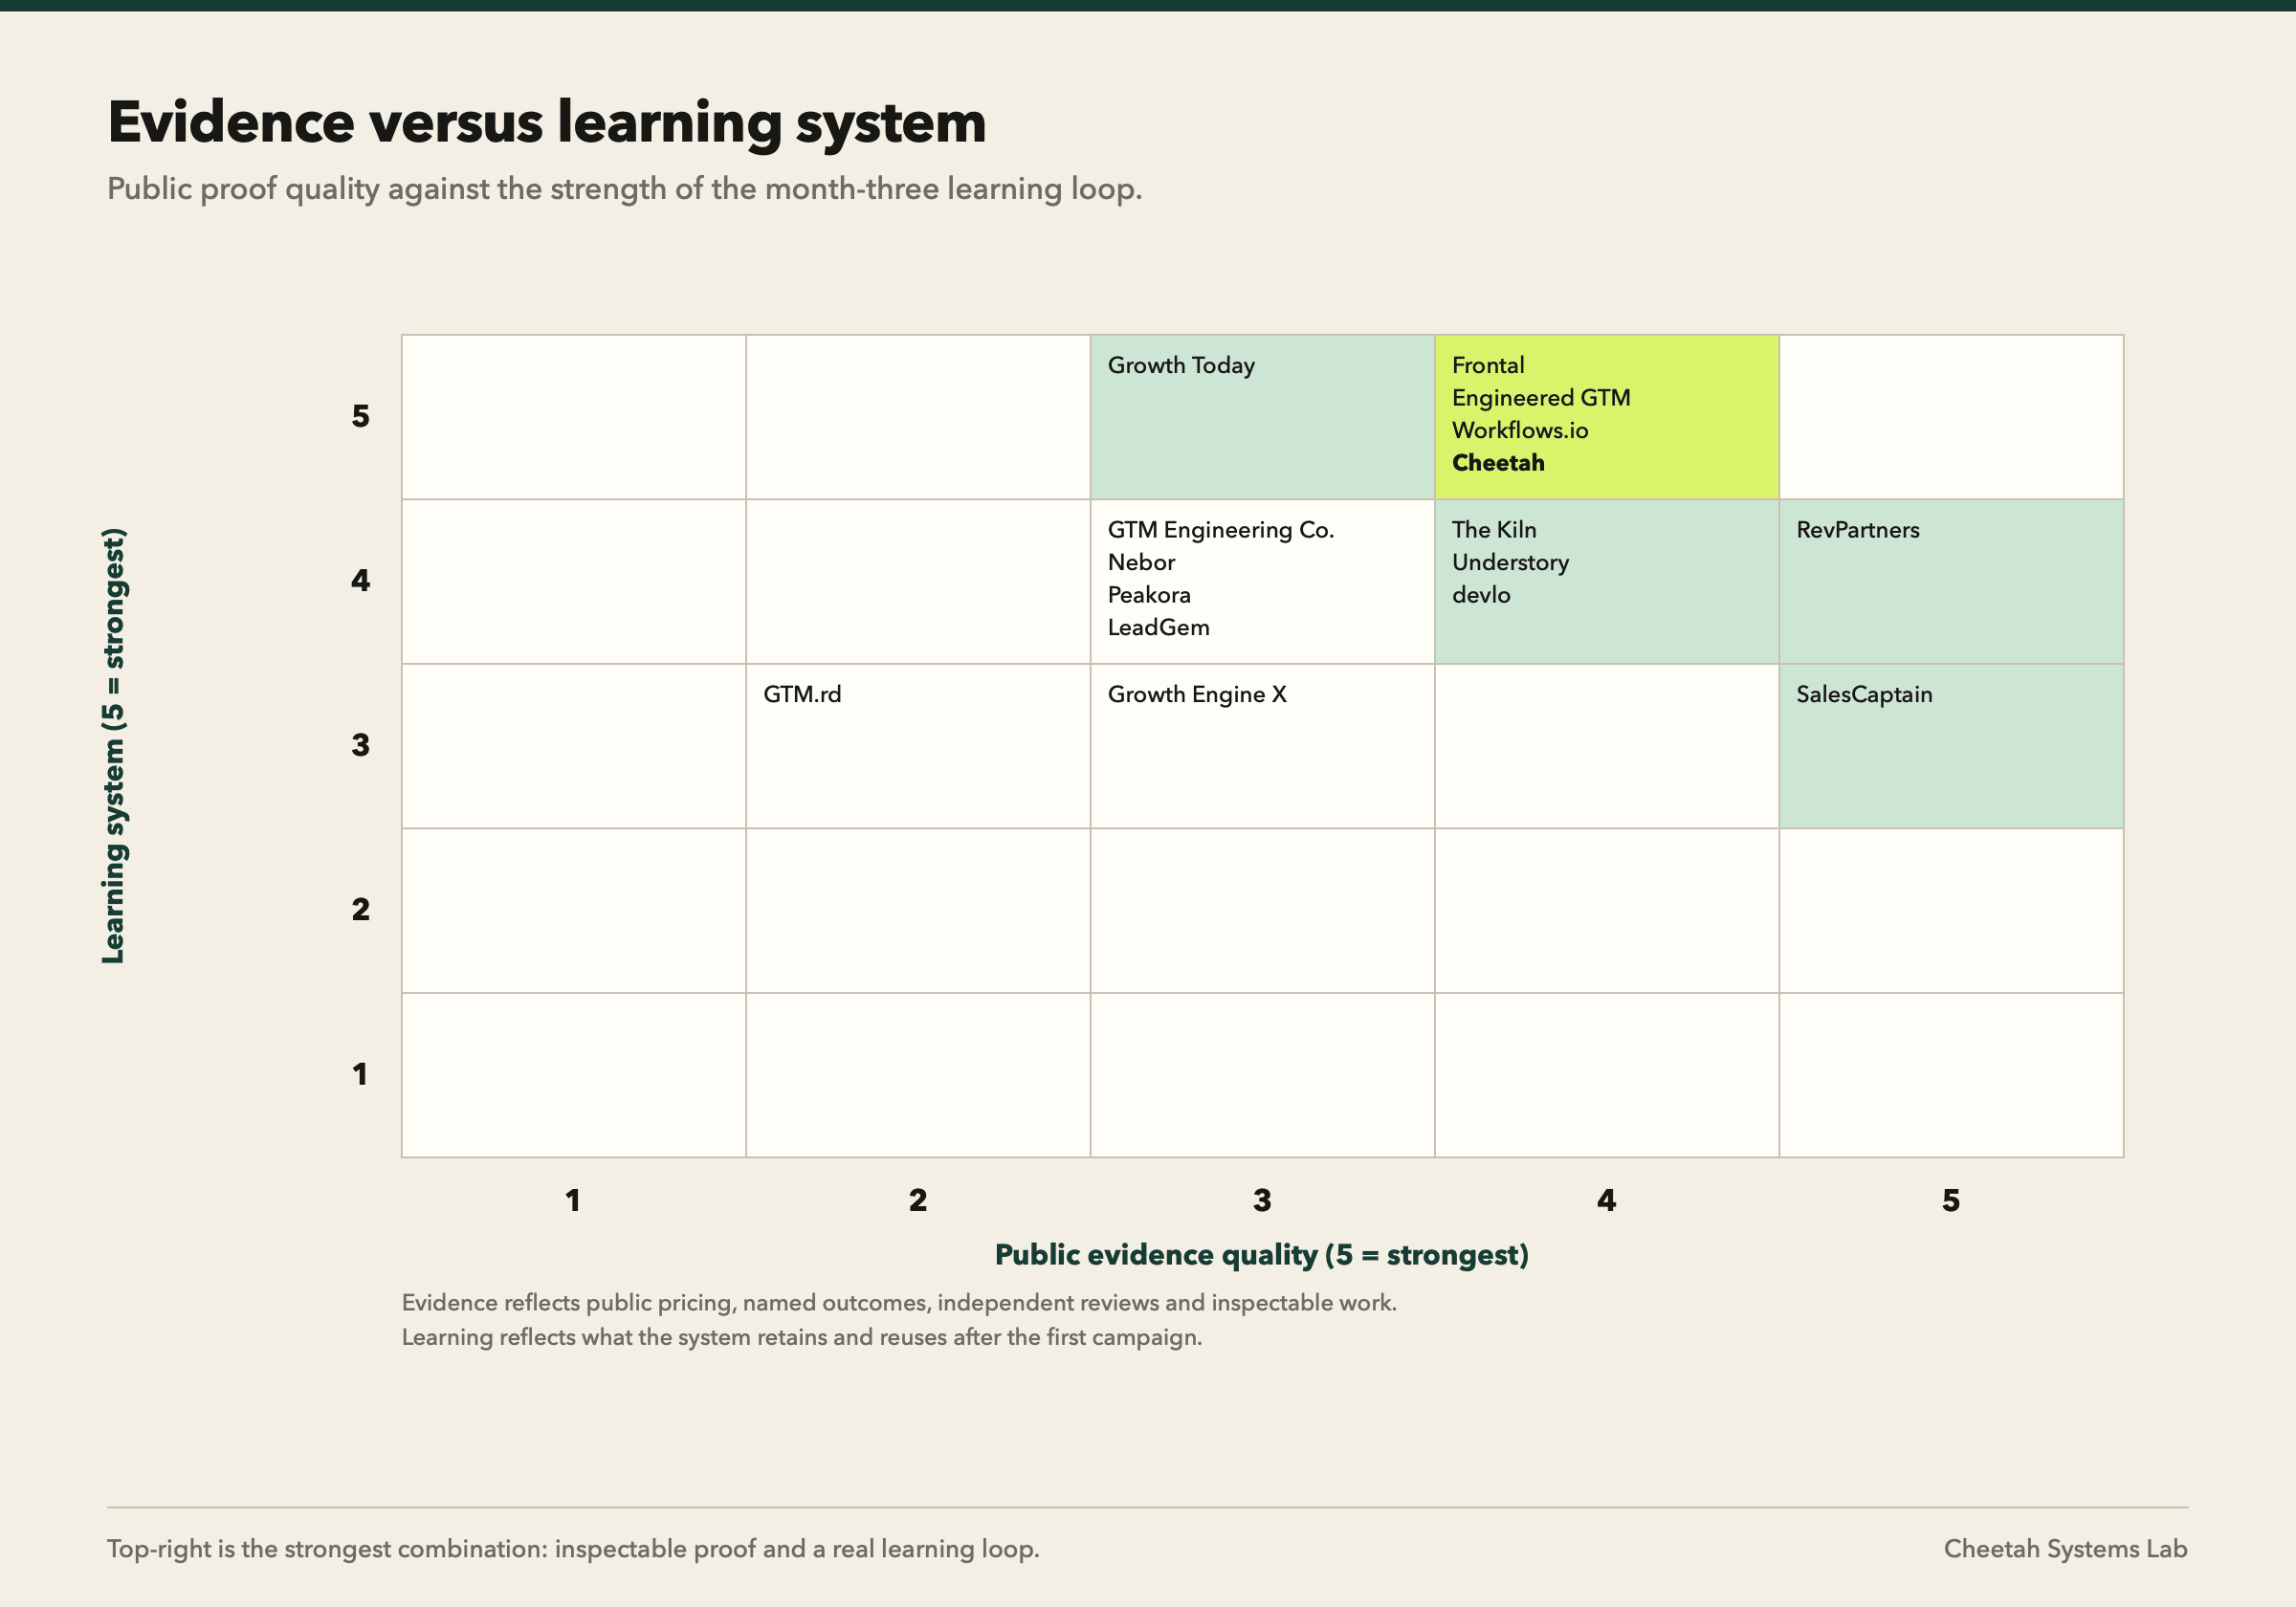Screen dimensions: 2296x1607
Task: Select the footnote line starting 'Evidence reflects'
Action: 899,1303
